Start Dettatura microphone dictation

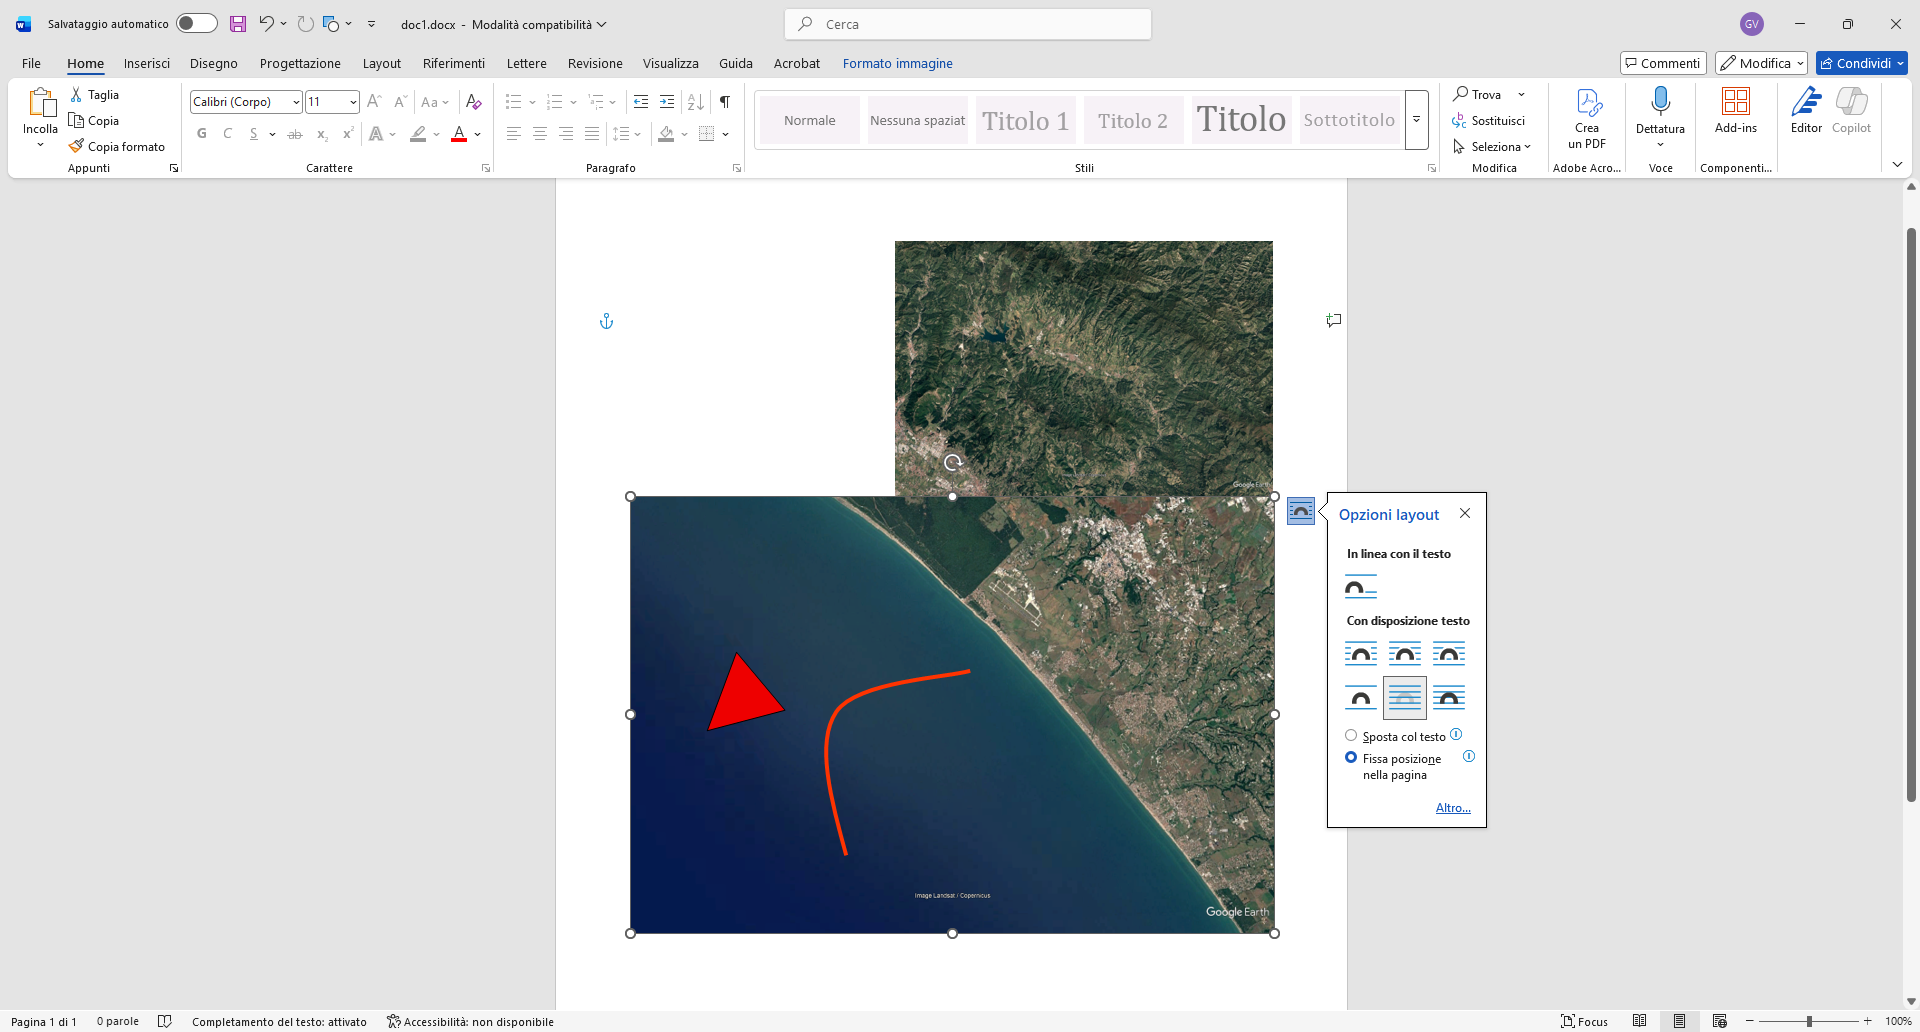pyautogui.click(x=1661, y=102)
